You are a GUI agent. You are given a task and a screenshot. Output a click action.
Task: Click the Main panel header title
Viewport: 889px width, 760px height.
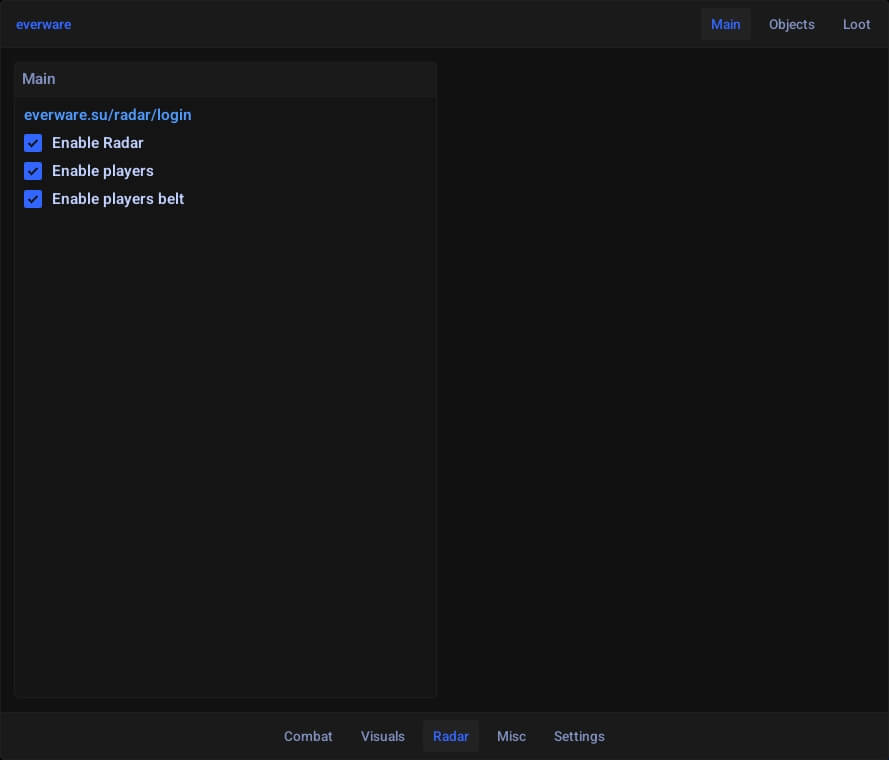click(39, 79)
